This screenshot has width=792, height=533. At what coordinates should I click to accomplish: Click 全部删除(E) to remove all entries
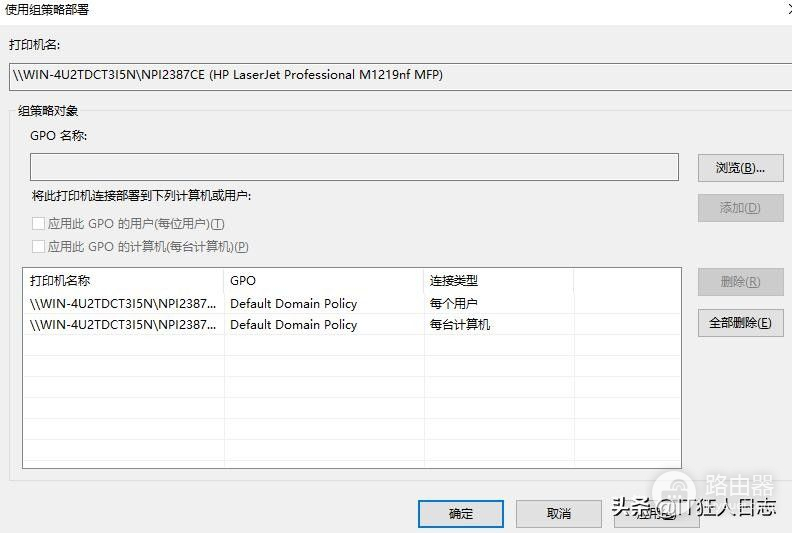pos(740,323)
